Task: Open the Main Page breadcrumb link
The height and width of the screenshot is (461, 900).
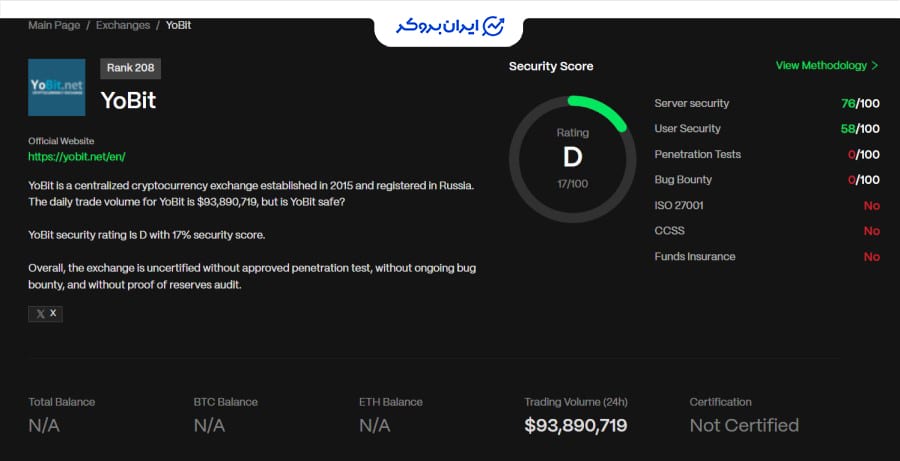Action: [54, 25]
